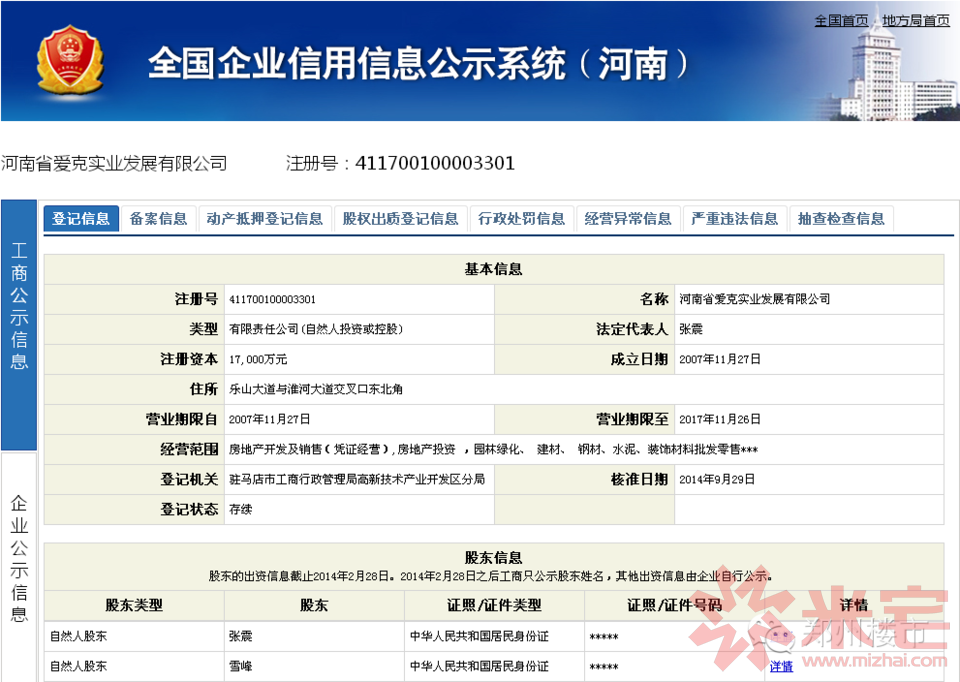Viewport: 960px width, 682px height.
Task: Open the 全国首页 link
Action: point(841,21)
